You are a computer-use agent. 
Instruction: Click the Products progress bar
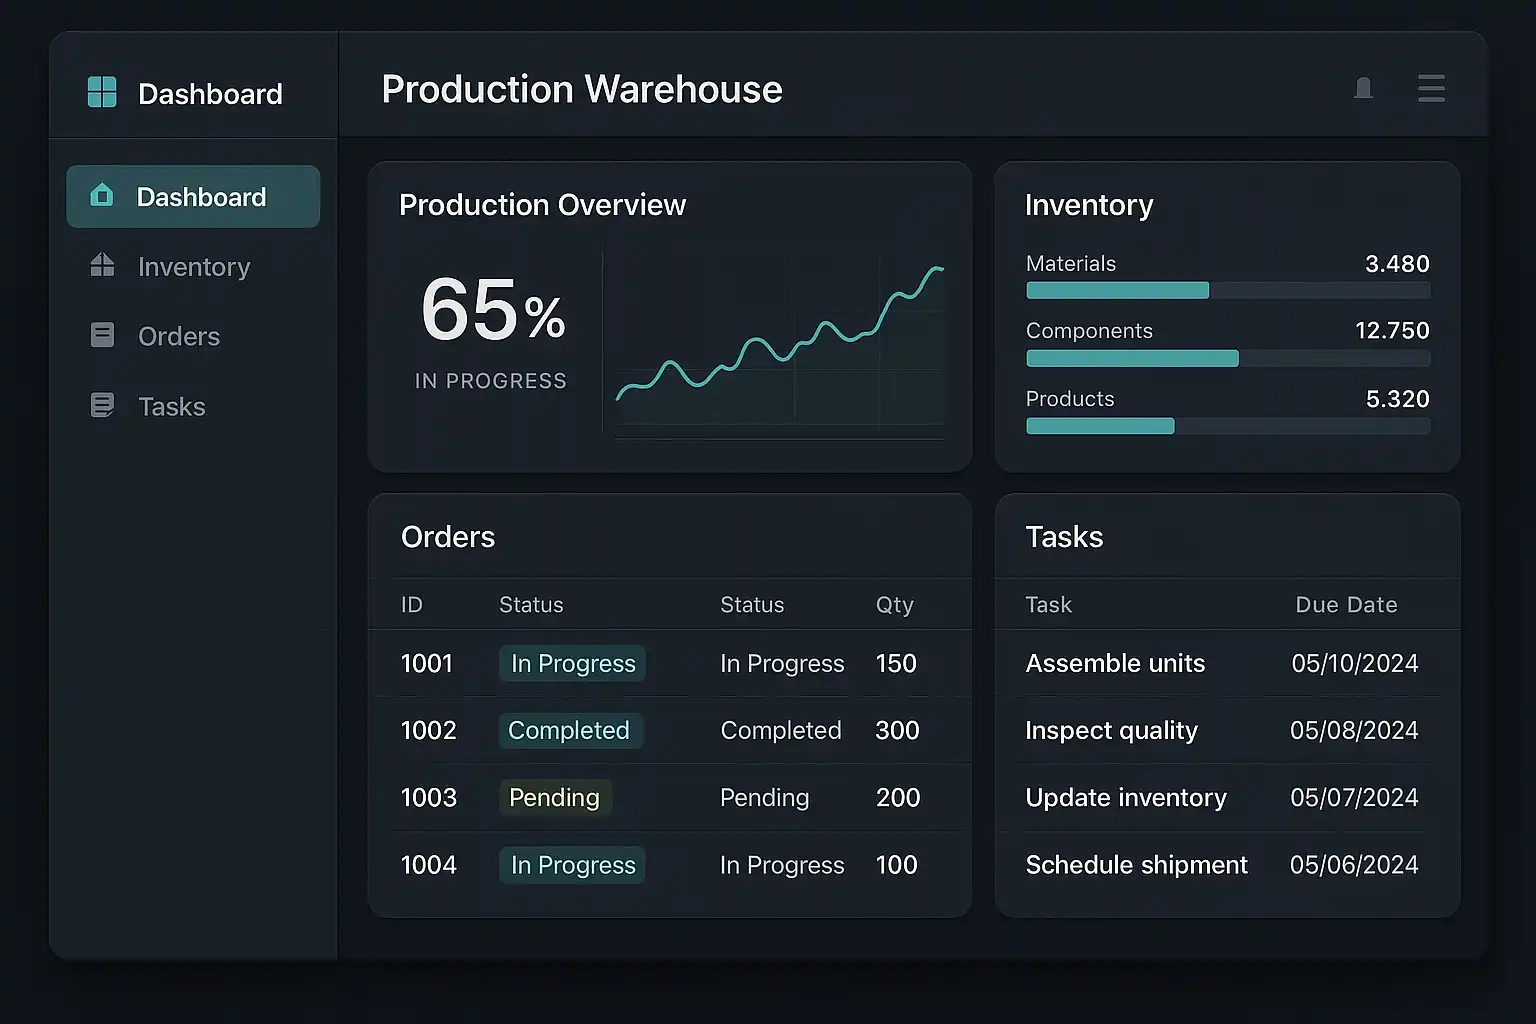click(1227, 427)
